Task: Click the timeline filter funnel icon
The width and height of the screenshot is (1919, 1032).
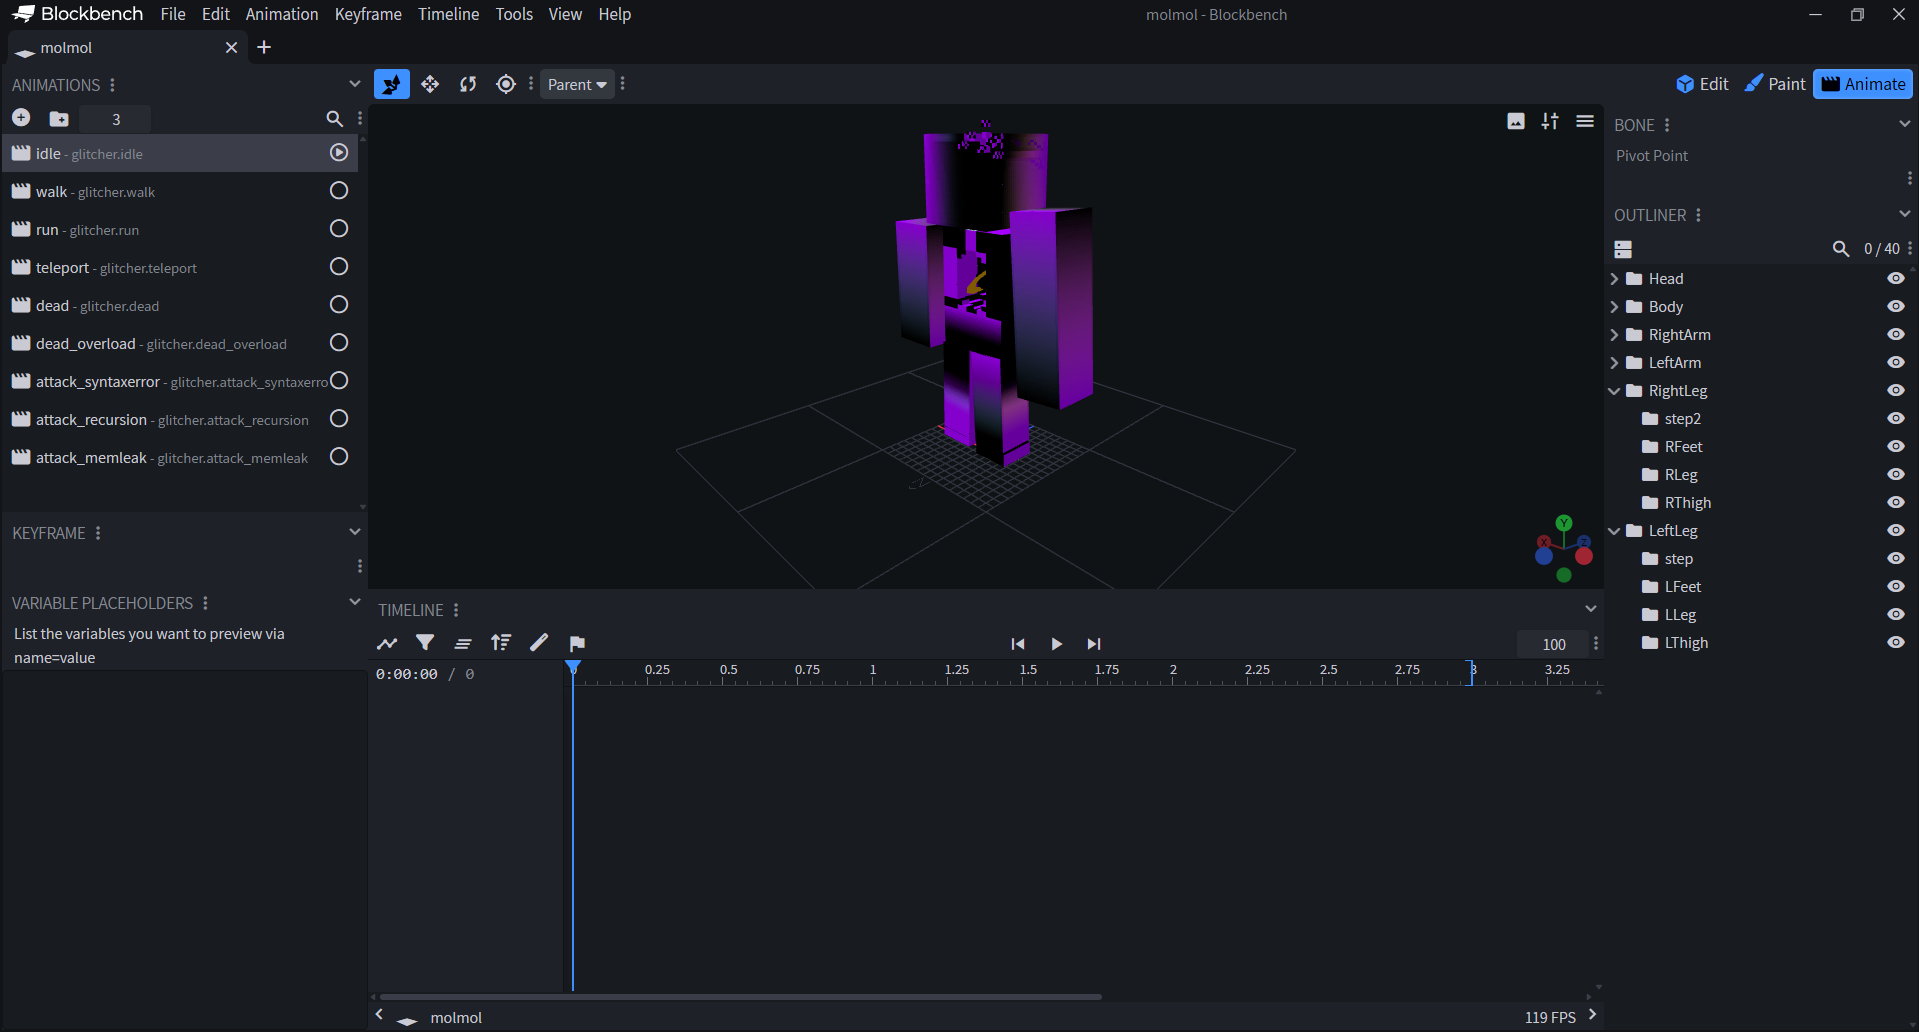Action: 425,643
